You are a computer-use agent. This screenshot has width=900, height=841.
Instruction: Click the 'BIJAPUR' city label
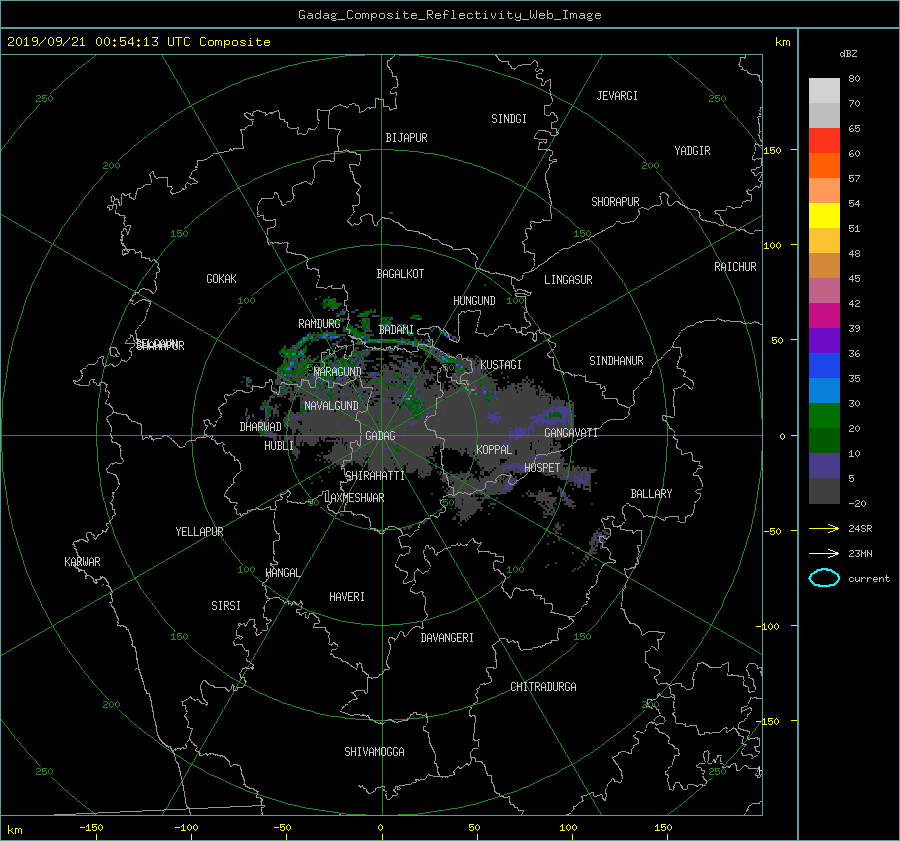tap(406, 138)
